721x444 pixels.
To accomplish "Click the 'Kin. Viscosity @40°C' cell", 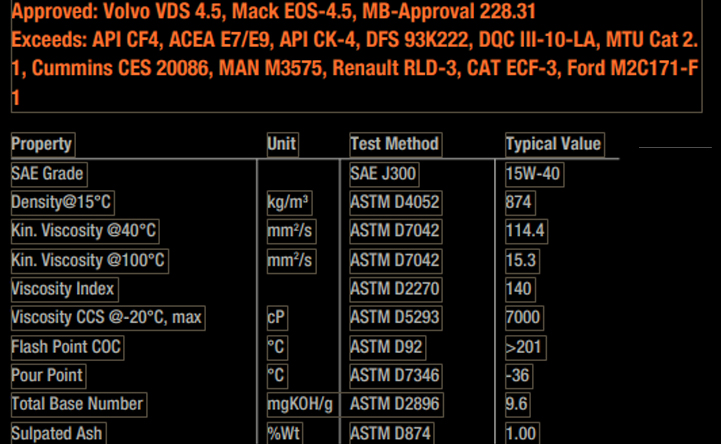I will point(85,231).
